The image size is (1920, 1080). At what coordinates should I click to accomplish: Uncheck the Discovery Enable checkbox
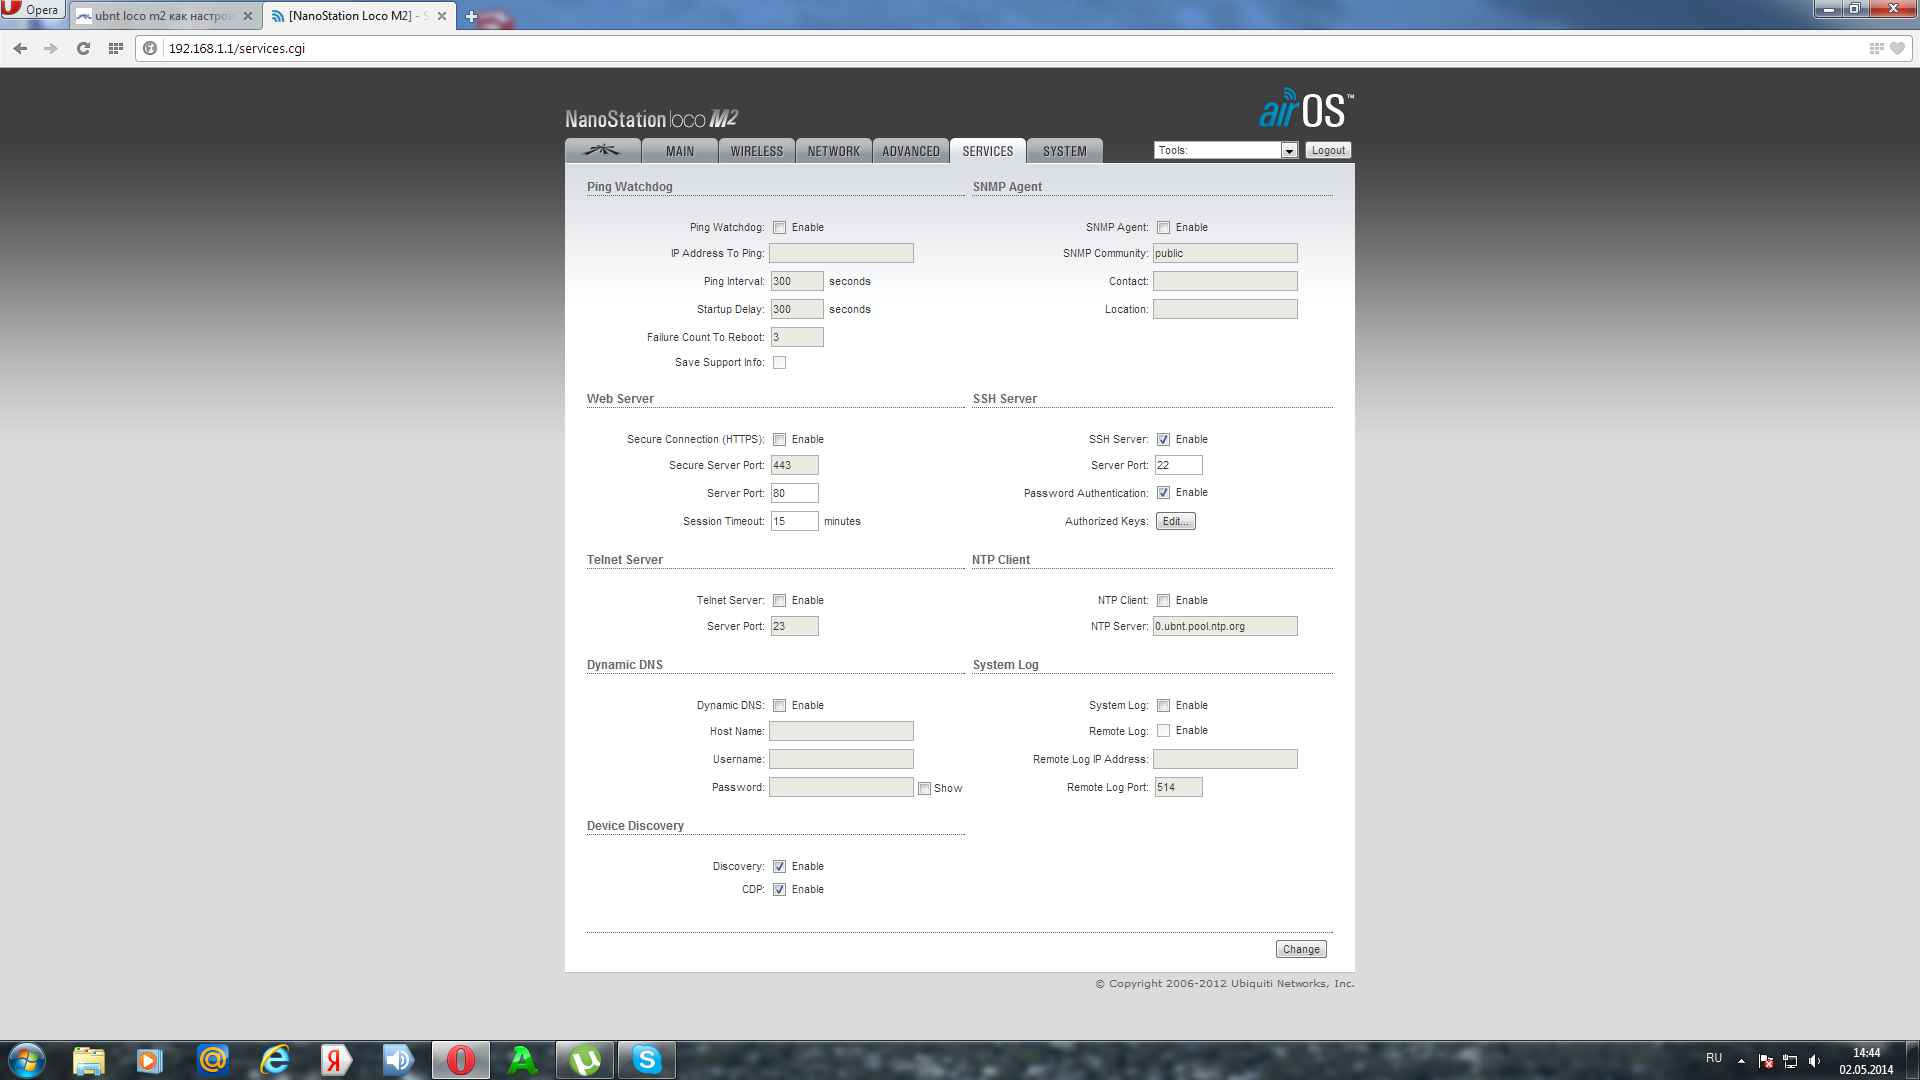[x=779, y=867]
